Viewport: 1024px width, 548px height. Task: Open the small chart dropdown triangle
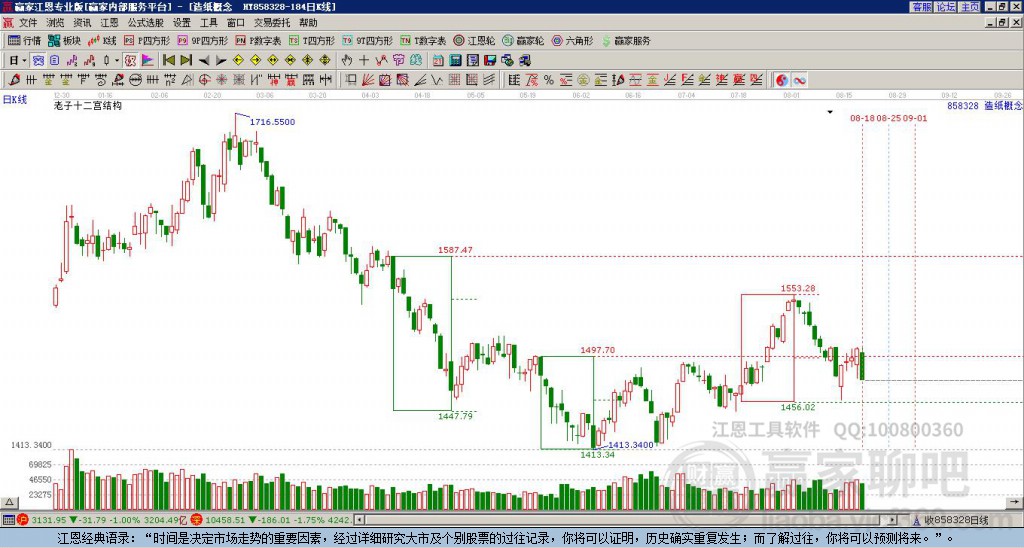pyautogui.click(x=830, y=112)
